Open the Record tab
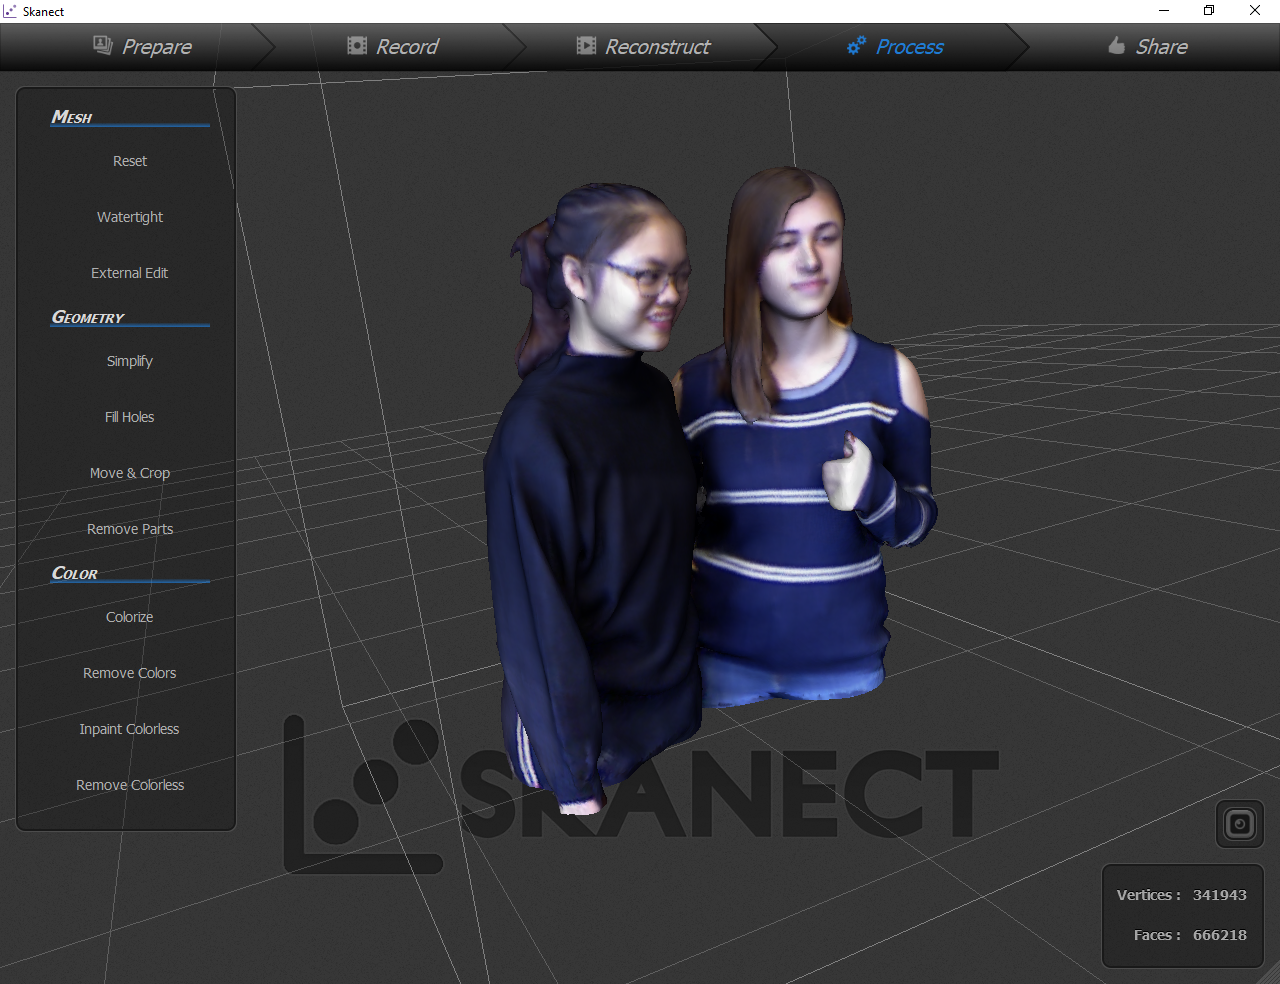The height and width of the screenshot is (984, 1280). 393,46
